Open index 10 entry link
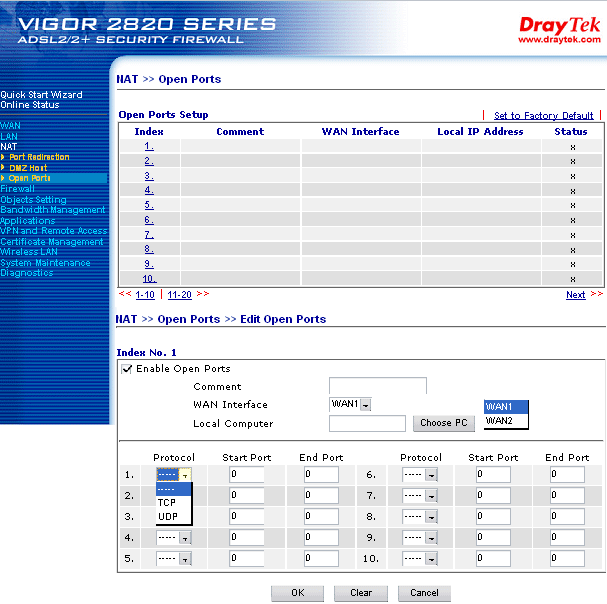607x604 pixels. tap(149, 278)
